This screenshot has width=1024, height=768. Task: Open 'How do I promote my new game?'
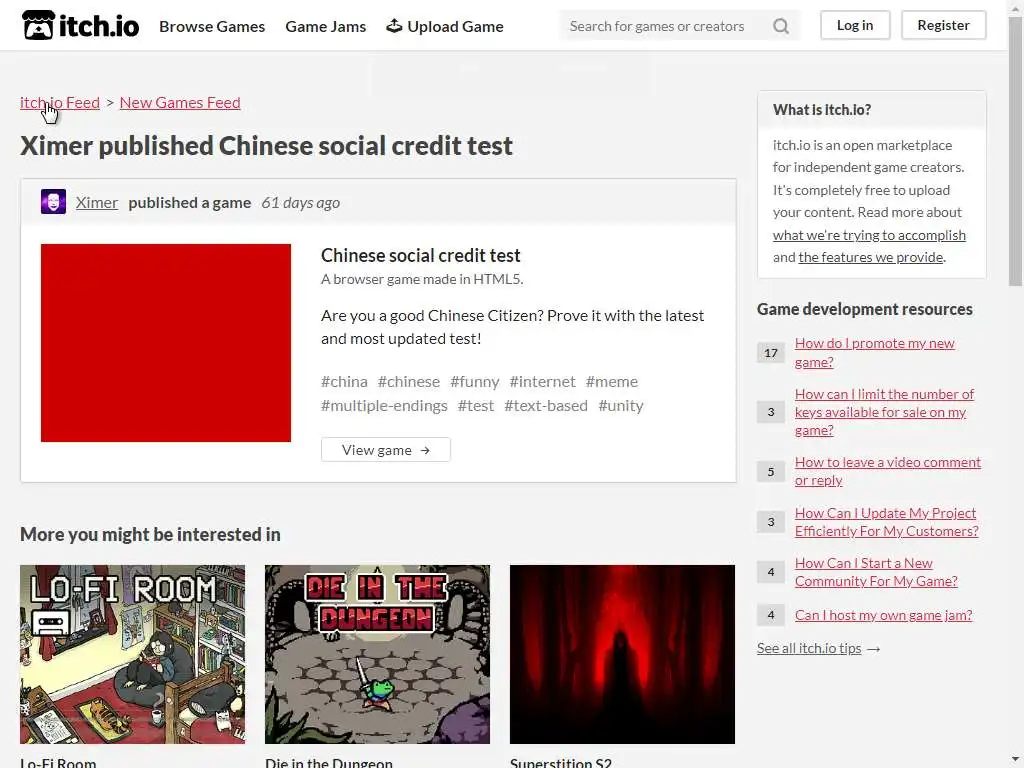(874, 353)
